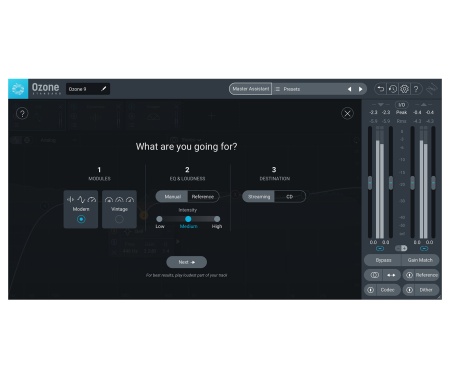The image size is (450, 380).
Task: Click the 'What are you going for?' heading
Action: tap(186, 147)
